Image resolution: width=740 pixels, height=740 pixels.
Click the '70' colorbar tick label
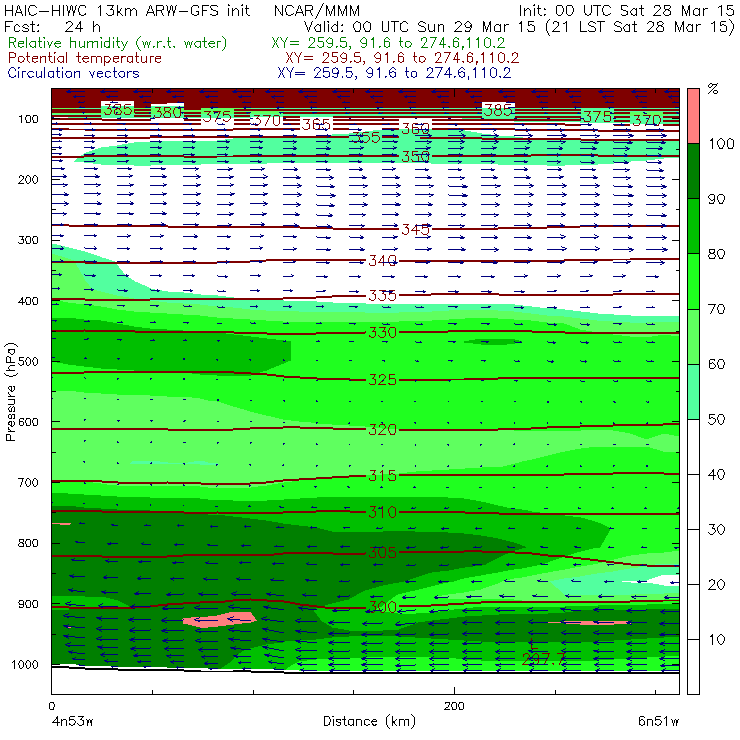click(x=716, y=309)
